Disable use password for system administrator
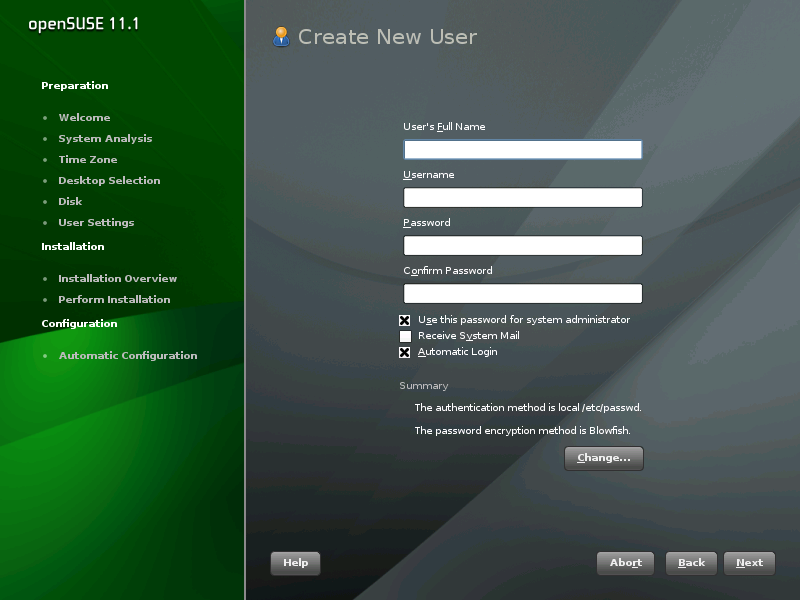Screen dimensions: 800x600 point(405,321)
